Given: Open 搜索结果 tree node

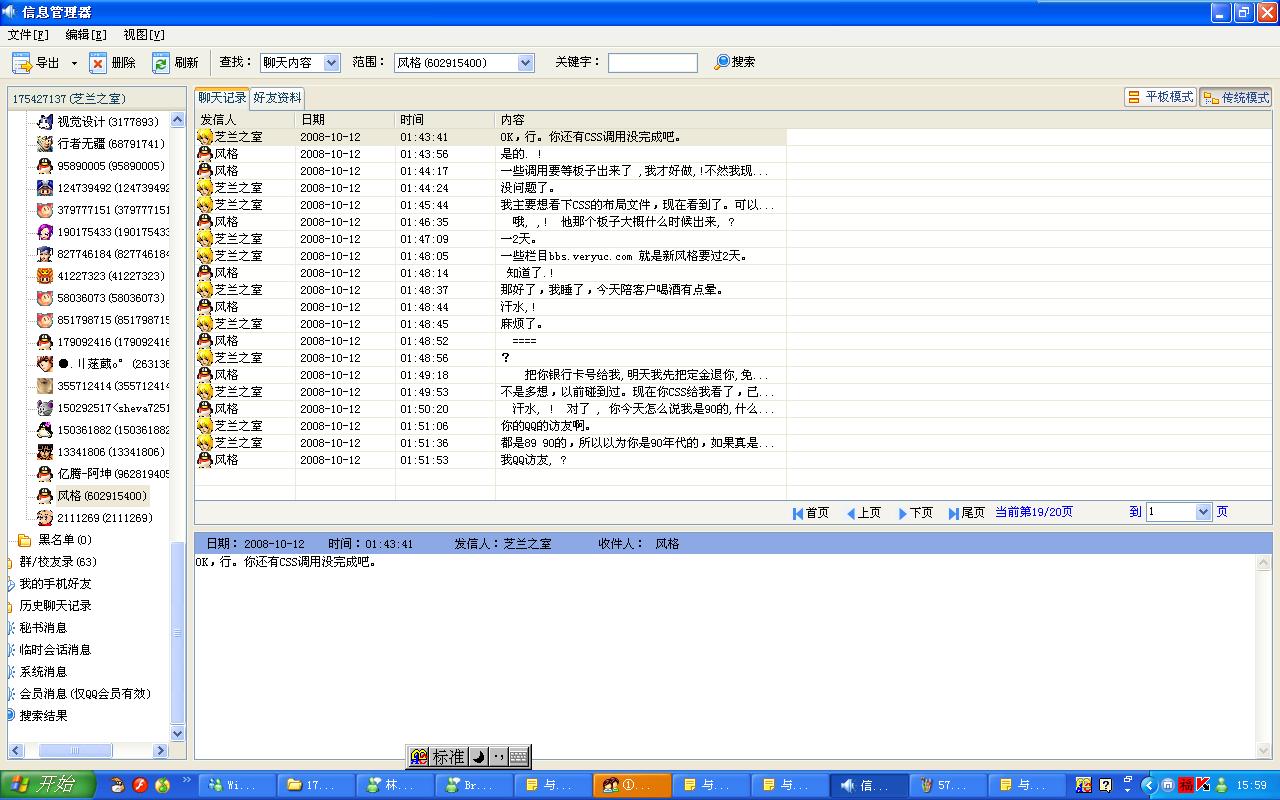Looking at the screenshot, I should click(x=43, y=716).
